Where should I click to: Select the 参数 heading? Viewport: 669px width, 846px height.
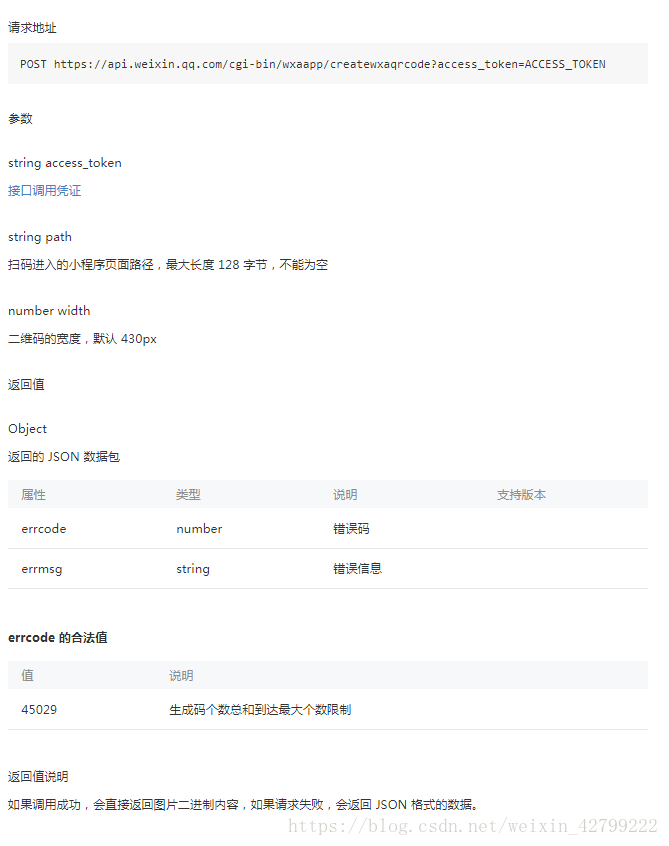[x=21, y=119]
